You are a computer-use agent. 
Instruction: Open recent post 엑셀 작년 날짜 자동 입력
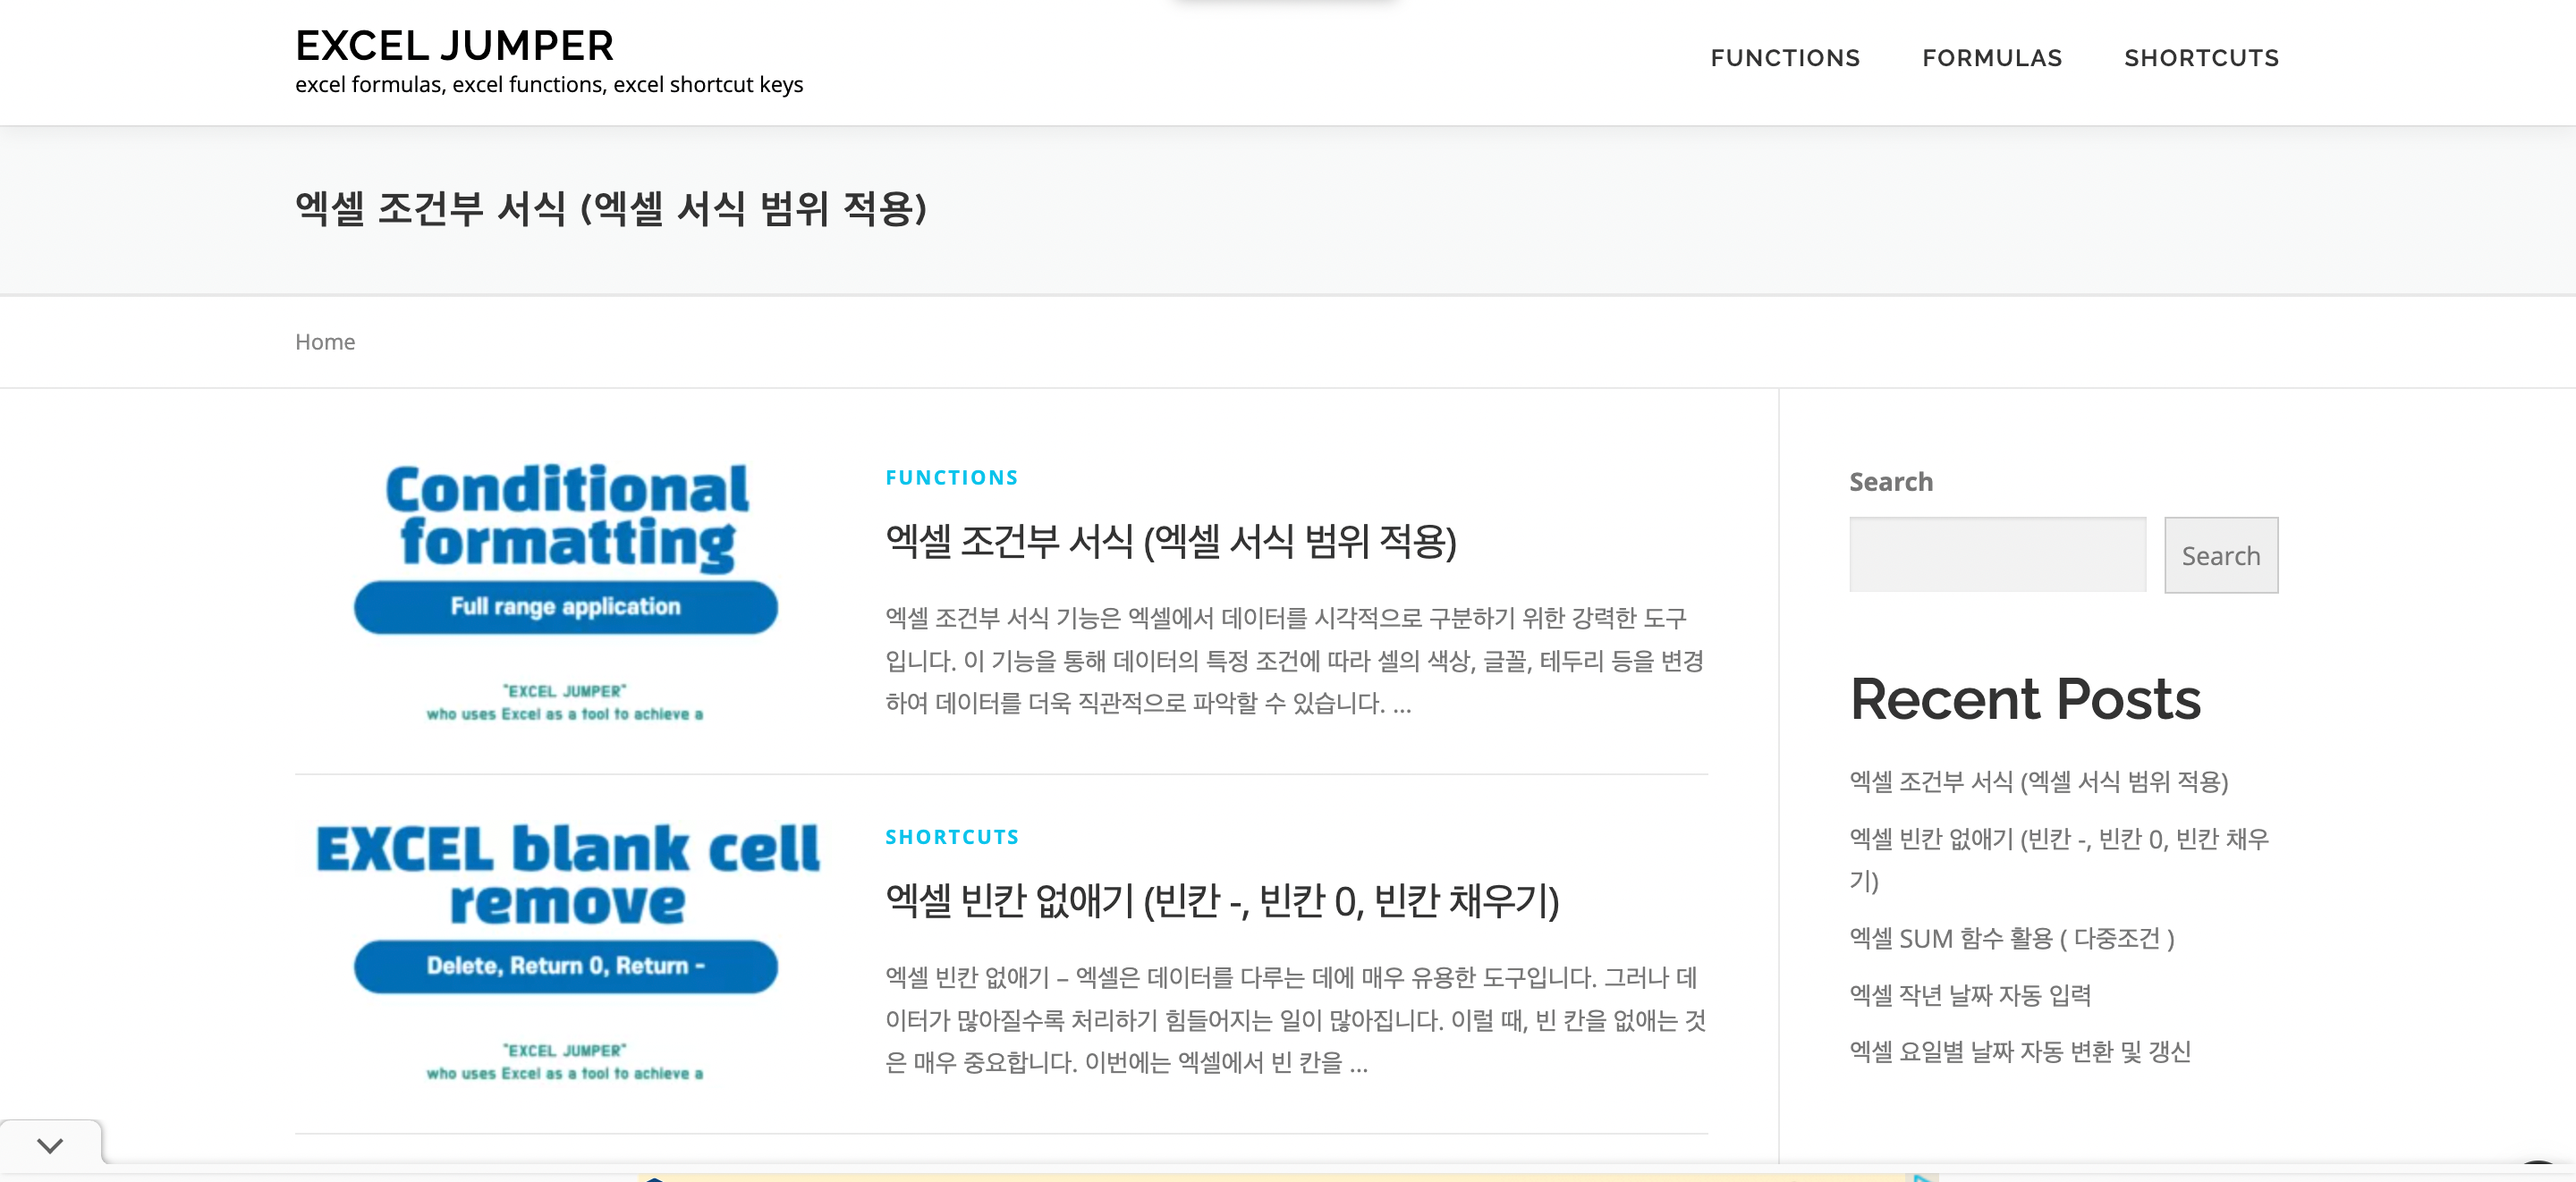[x=1970, y=995]
